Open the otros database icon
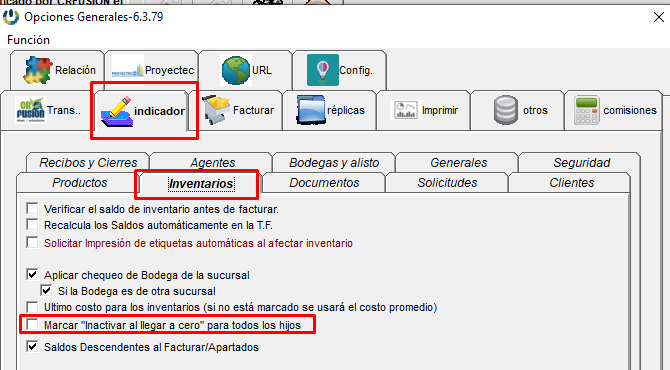 (505, 110)
